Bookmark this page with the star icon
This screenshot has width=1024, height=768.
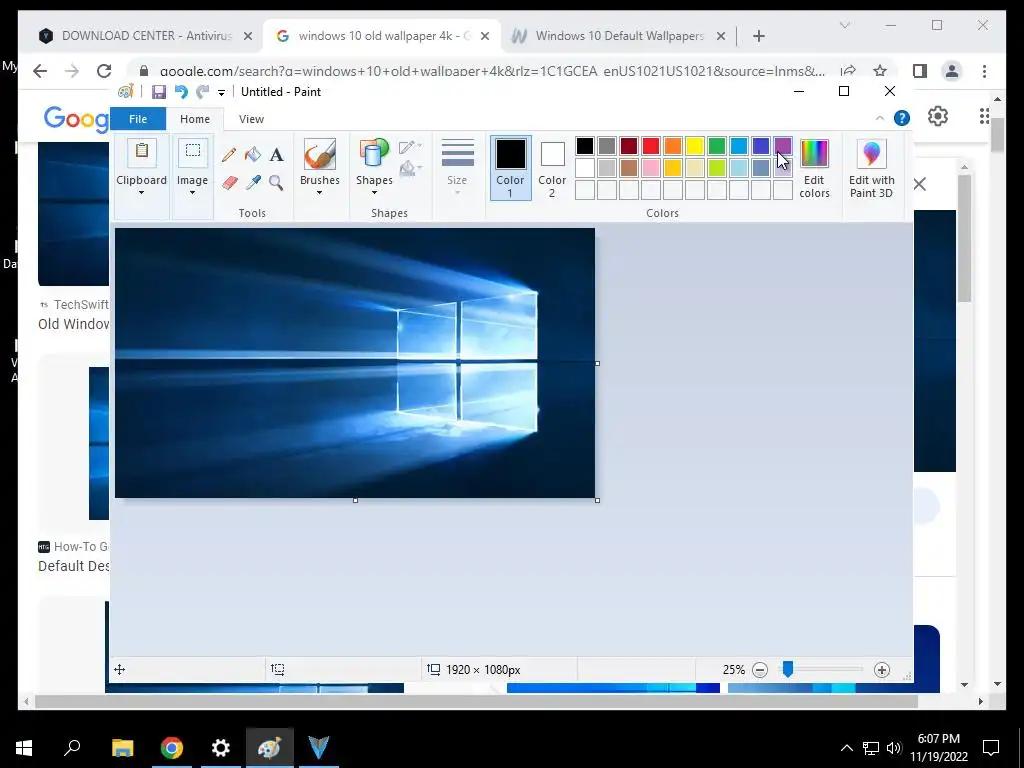click(880, 71)
